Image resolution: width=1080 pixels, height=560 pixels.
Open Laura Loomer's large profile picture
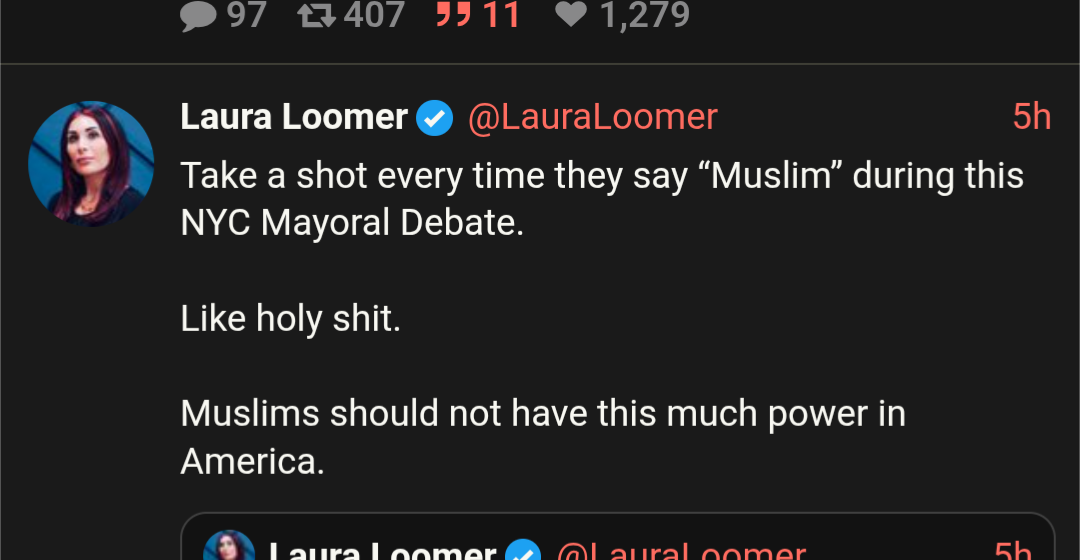coord(91,163)
